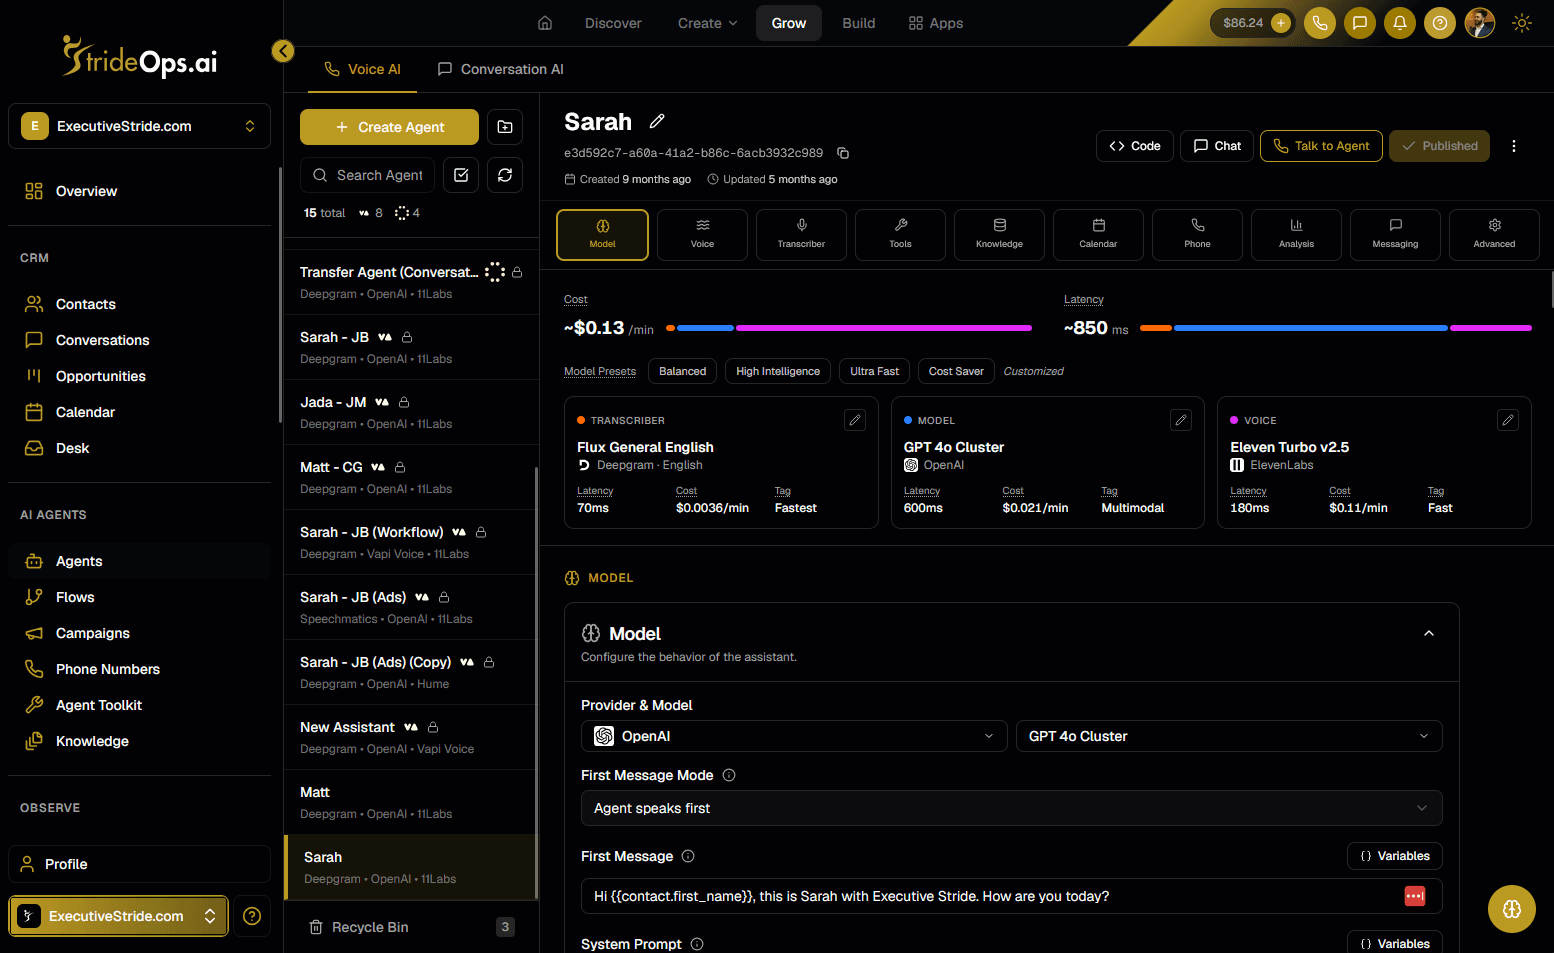Expand the First Message Mode dropdown

[1011, 808]
